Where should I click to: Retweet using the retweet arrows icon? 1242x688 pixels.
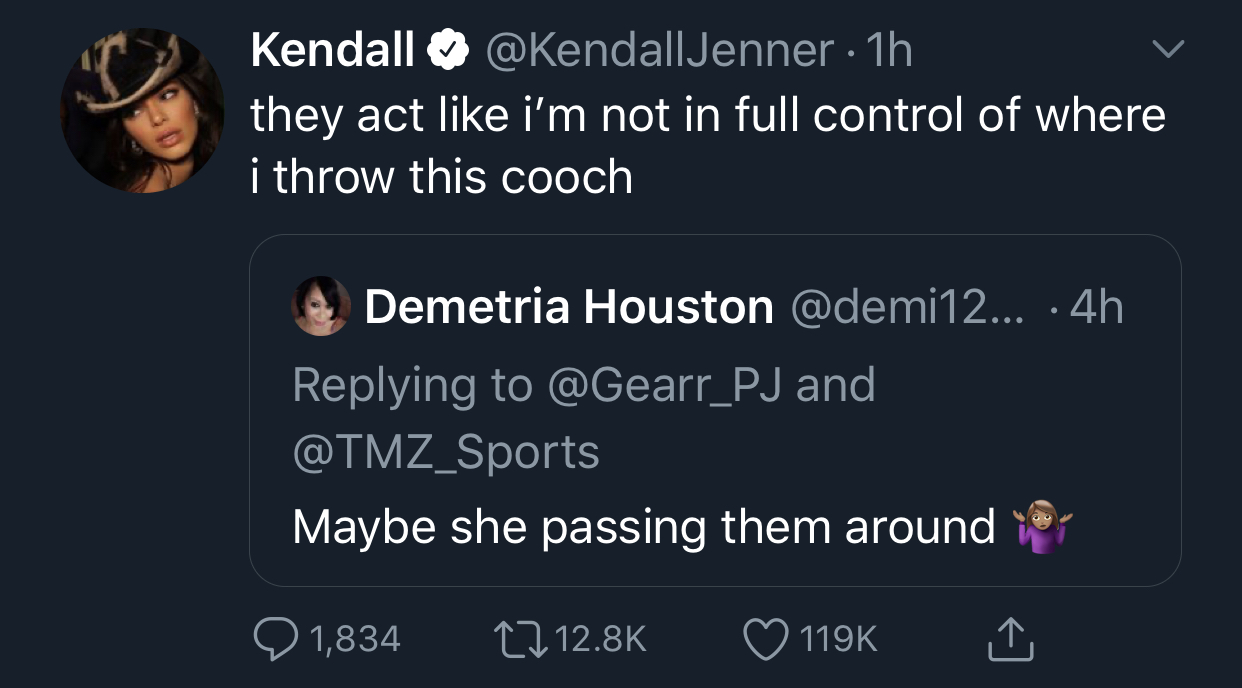tap(522, 638)
